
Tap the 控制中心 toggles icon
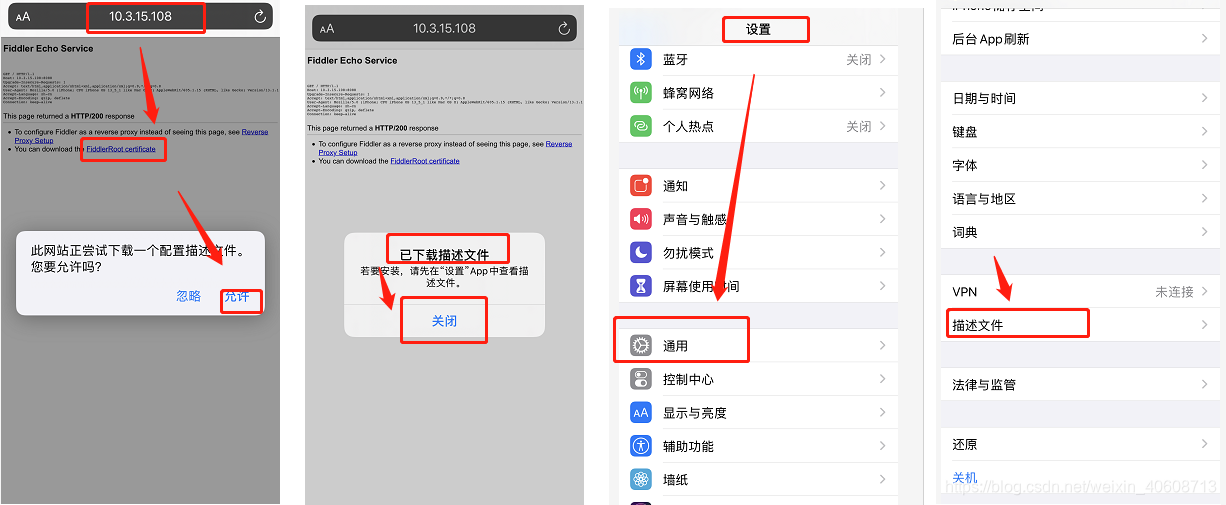point(641,379)
